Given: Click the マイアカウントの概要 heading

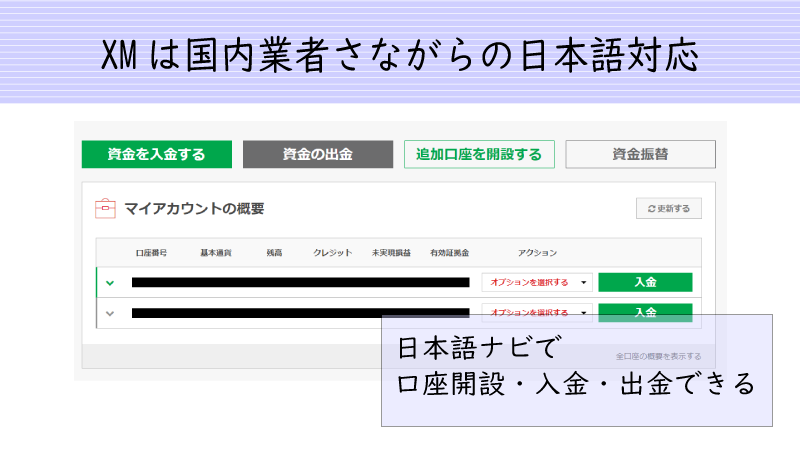Looking at the screenshot, I should (x=194, y=209).
